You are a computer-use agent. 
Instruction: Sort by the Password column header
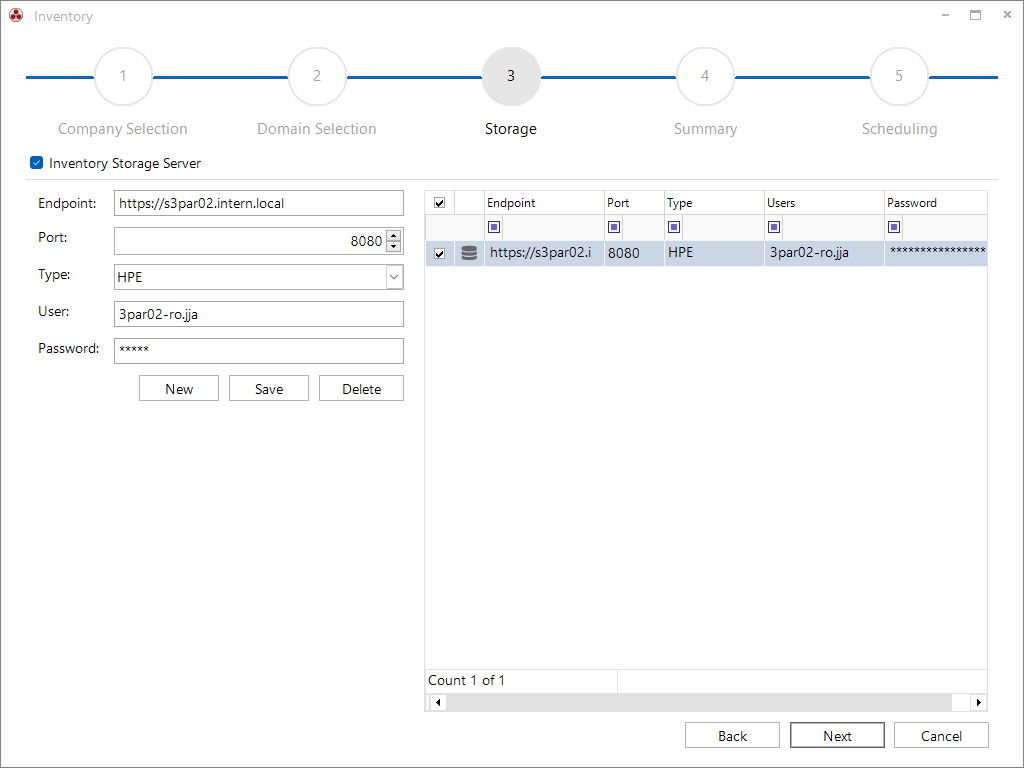coord(936,203)
